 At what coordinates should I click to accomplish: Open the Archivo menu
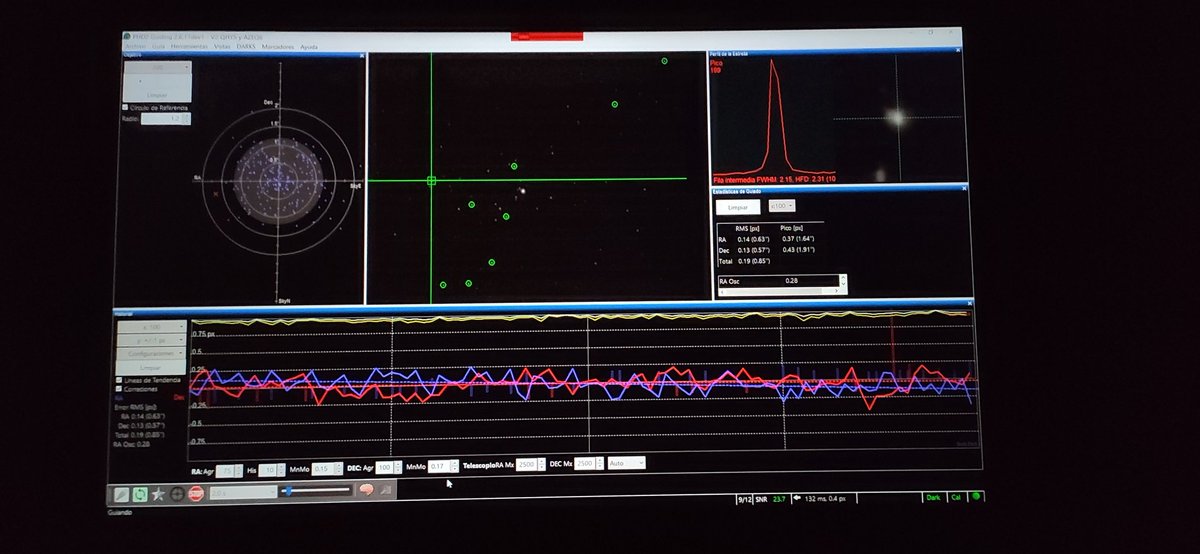point(135,46)
